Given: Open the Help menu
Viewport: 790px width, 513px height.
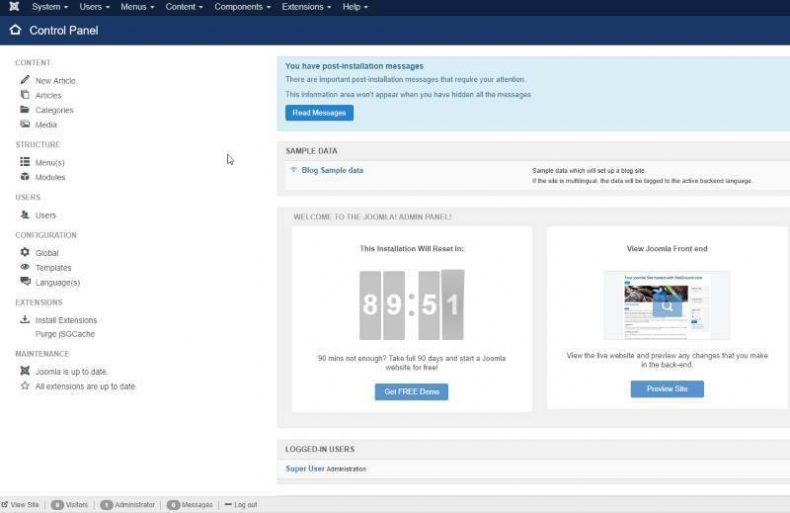Looking at the screenshot, I should (x=355, y=7).
